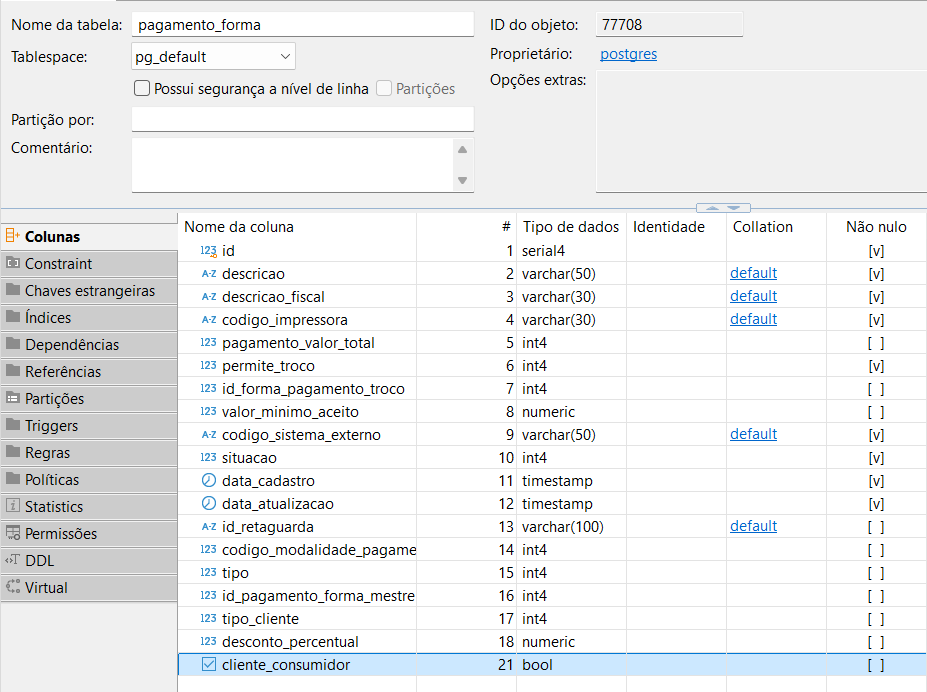Click the default collation link for descricao

(x=753, y=273)
